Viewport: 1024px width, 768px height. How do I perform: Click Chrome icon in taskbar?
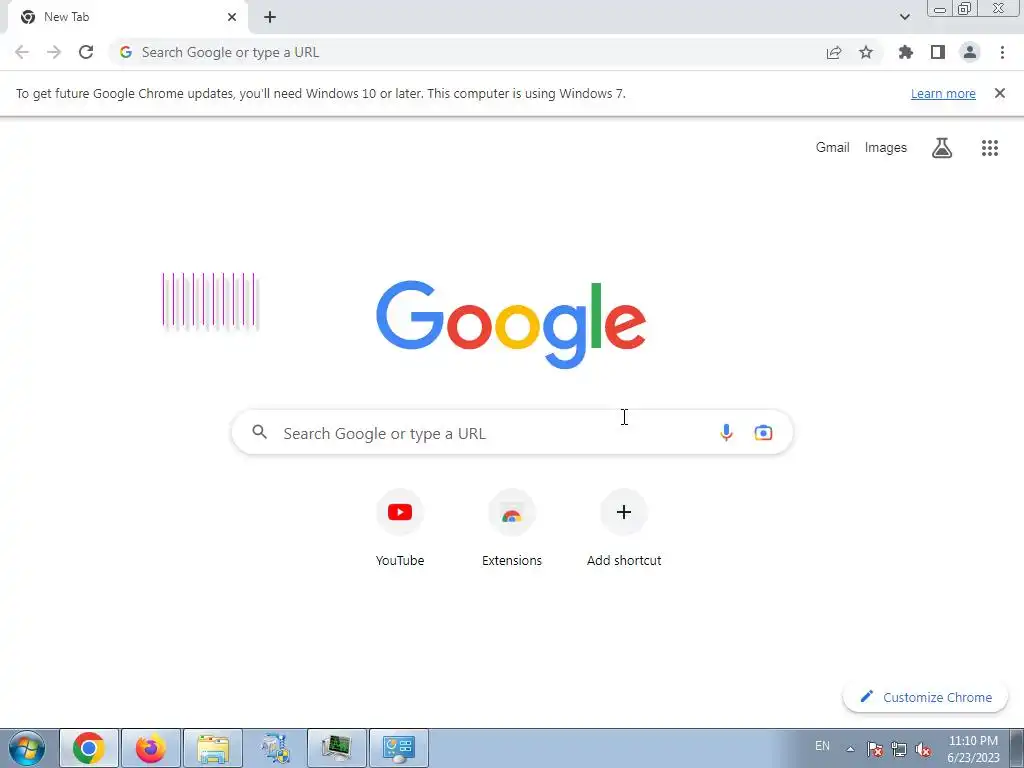coord(89,748)
